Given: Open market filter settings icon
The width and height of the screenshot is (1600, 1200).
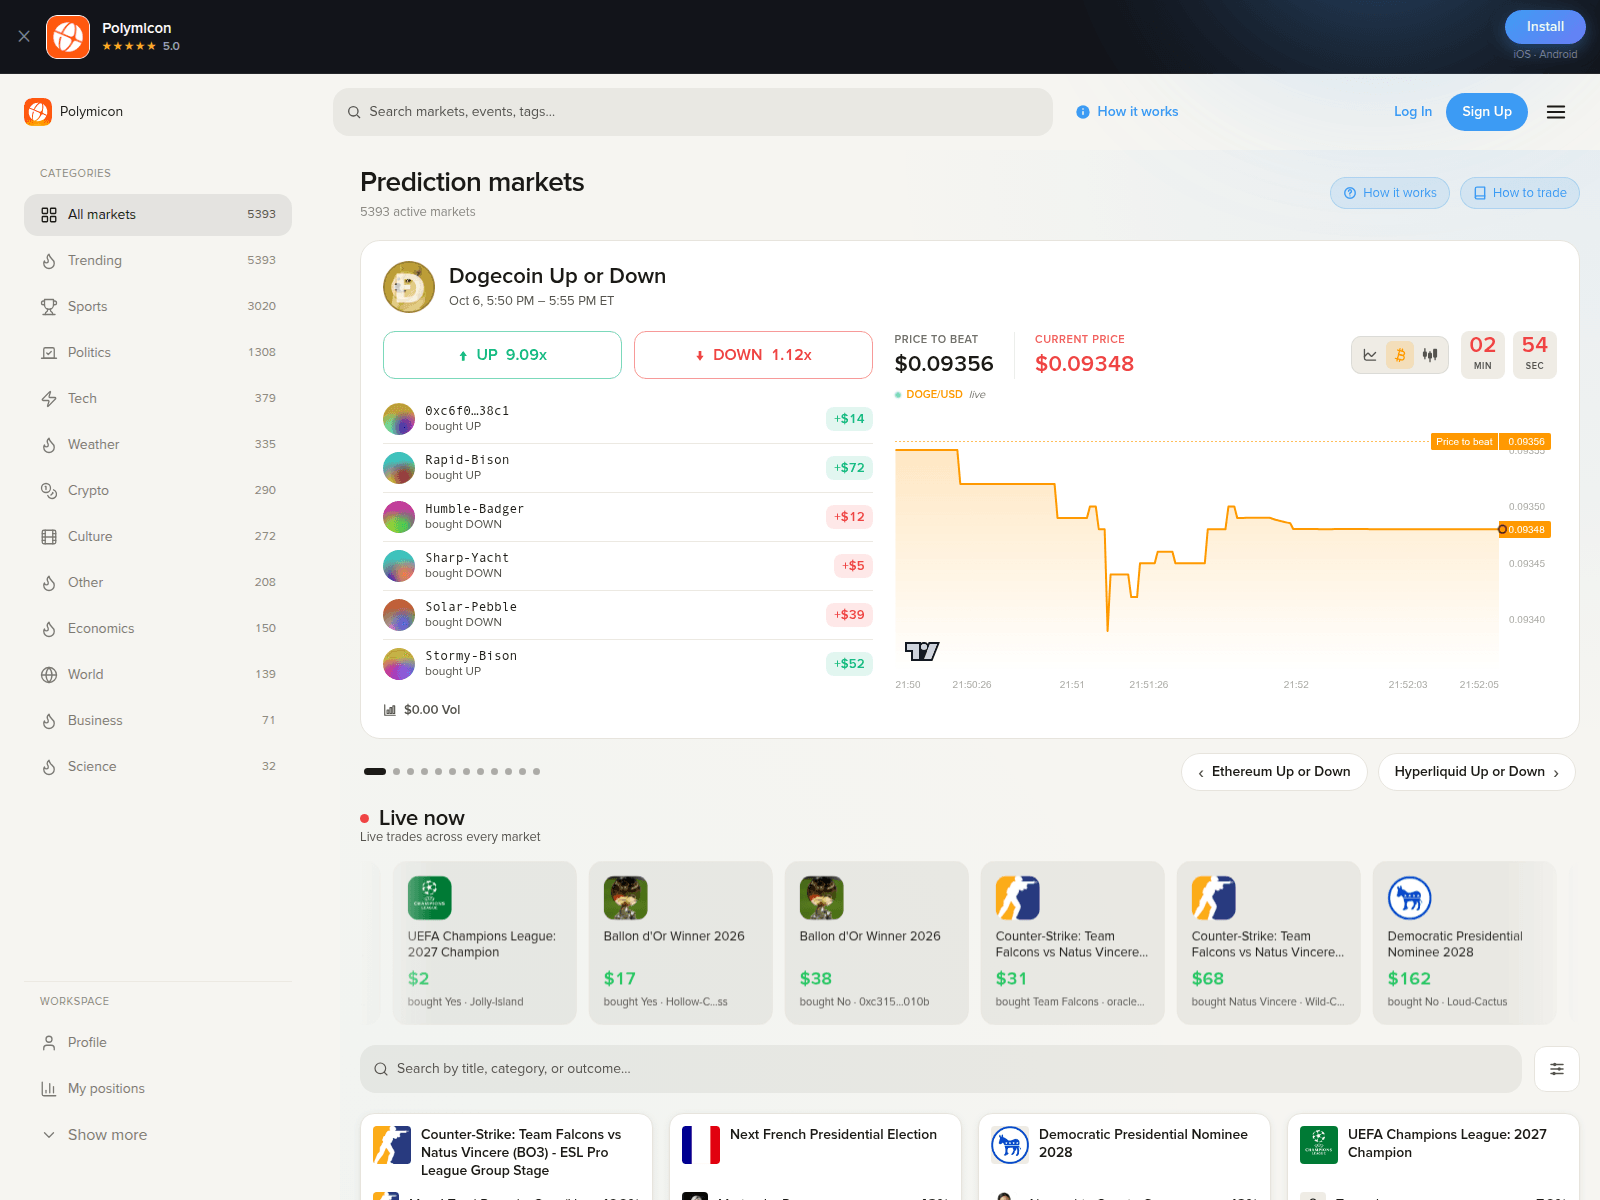Looking at the screenshot, I should click(1557, 1069).
